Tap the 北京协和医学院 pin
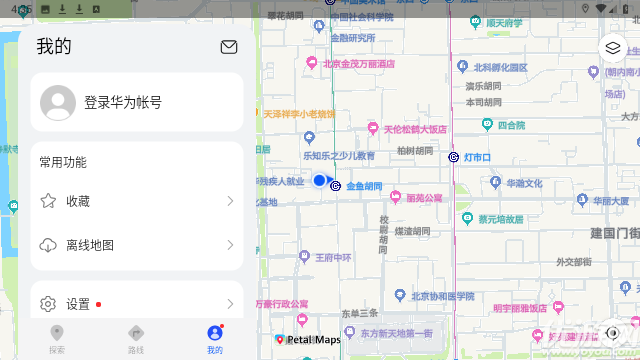 click(400, 296)
